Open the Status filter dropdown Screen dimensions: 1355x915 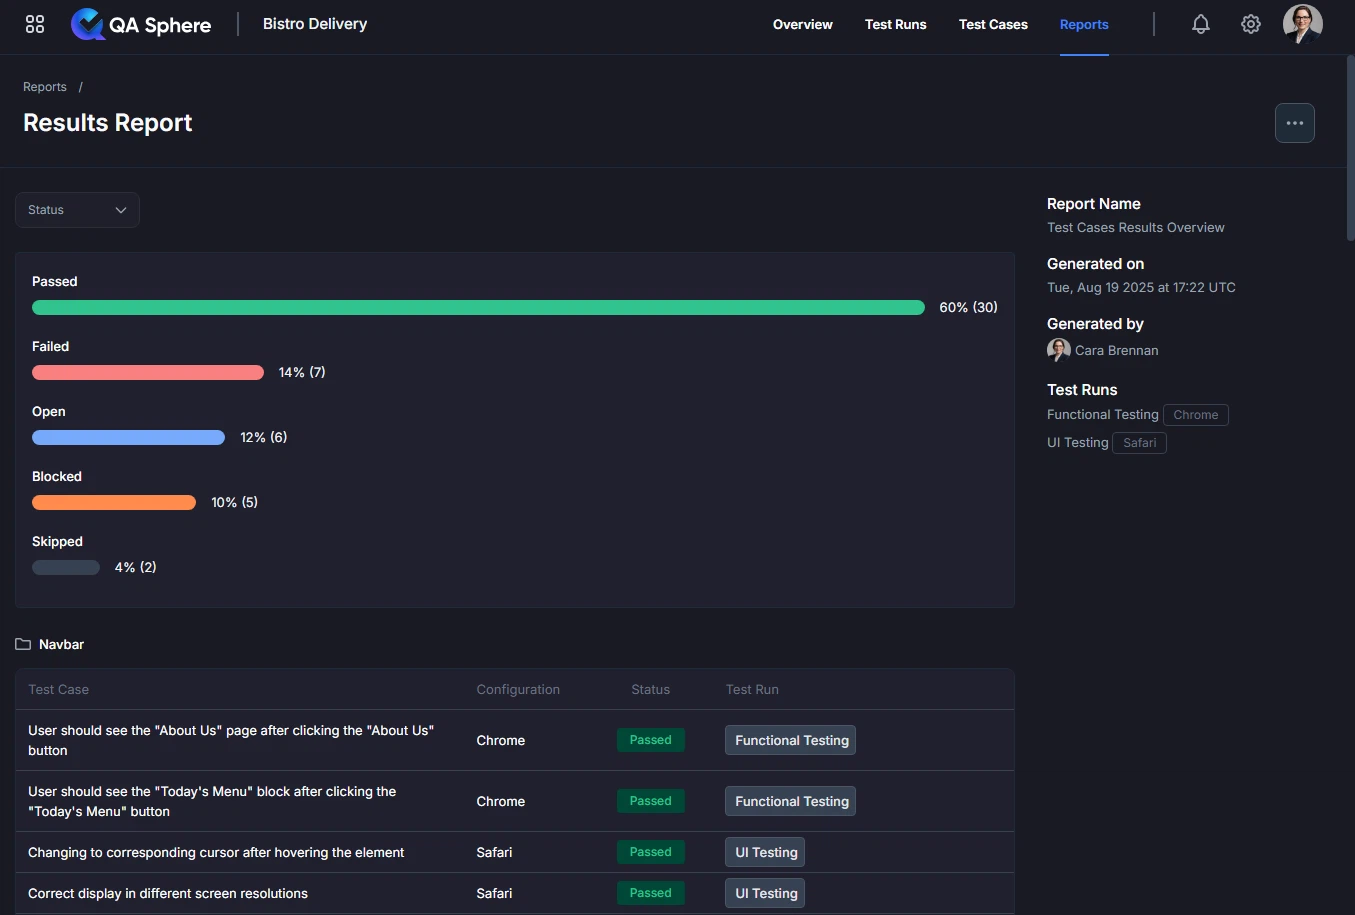(76, 210)
